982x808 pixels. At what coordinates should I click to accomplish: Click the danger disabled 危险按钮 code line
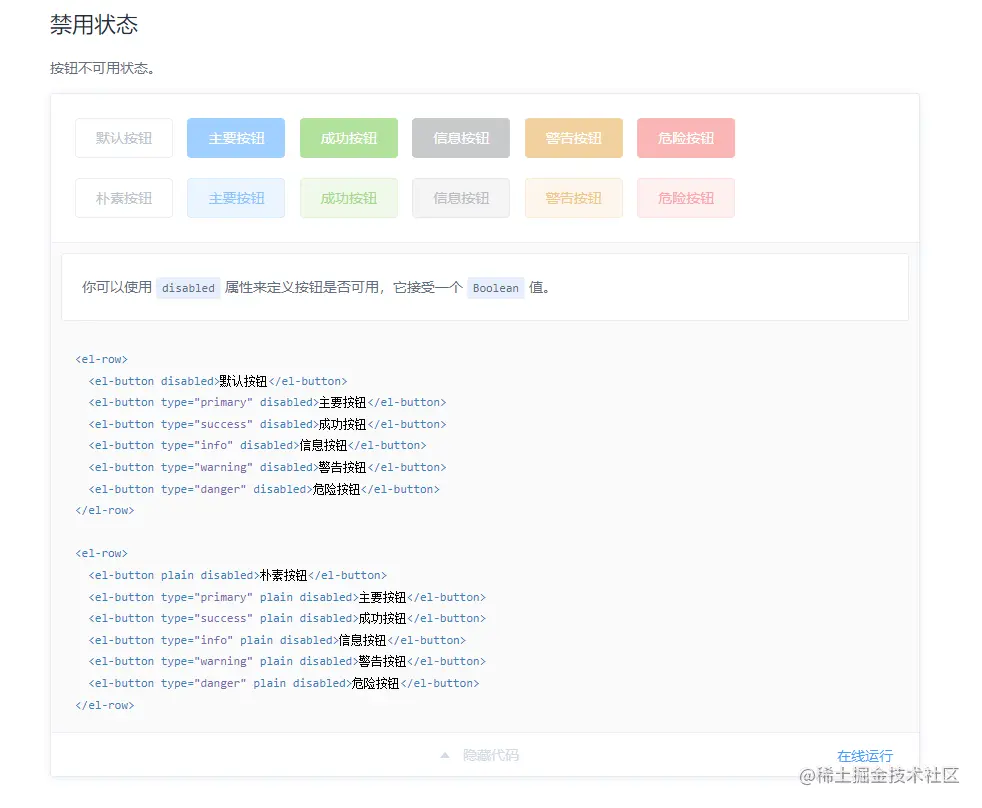click(x=264, y=489)
